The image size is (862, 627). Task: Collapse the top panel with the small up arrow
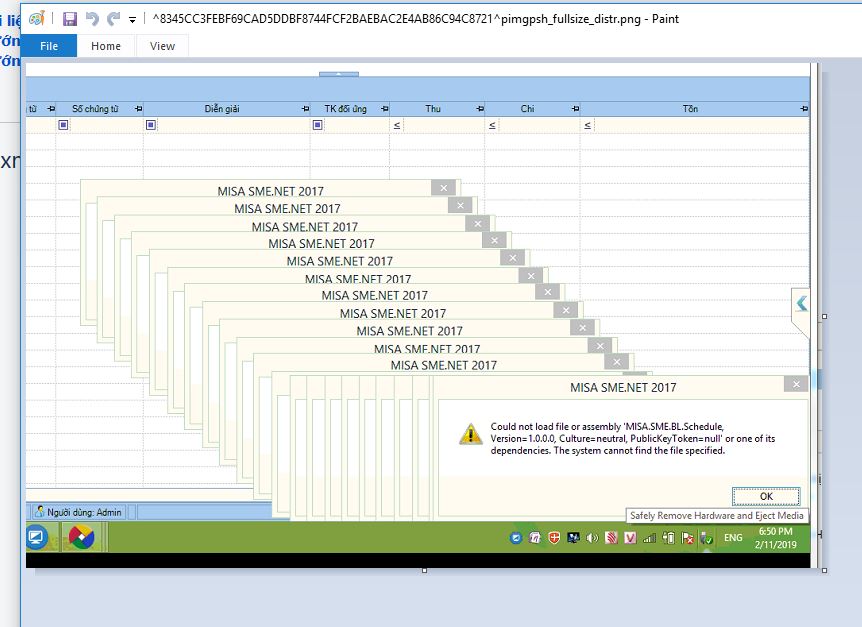(x=339, y=74)
